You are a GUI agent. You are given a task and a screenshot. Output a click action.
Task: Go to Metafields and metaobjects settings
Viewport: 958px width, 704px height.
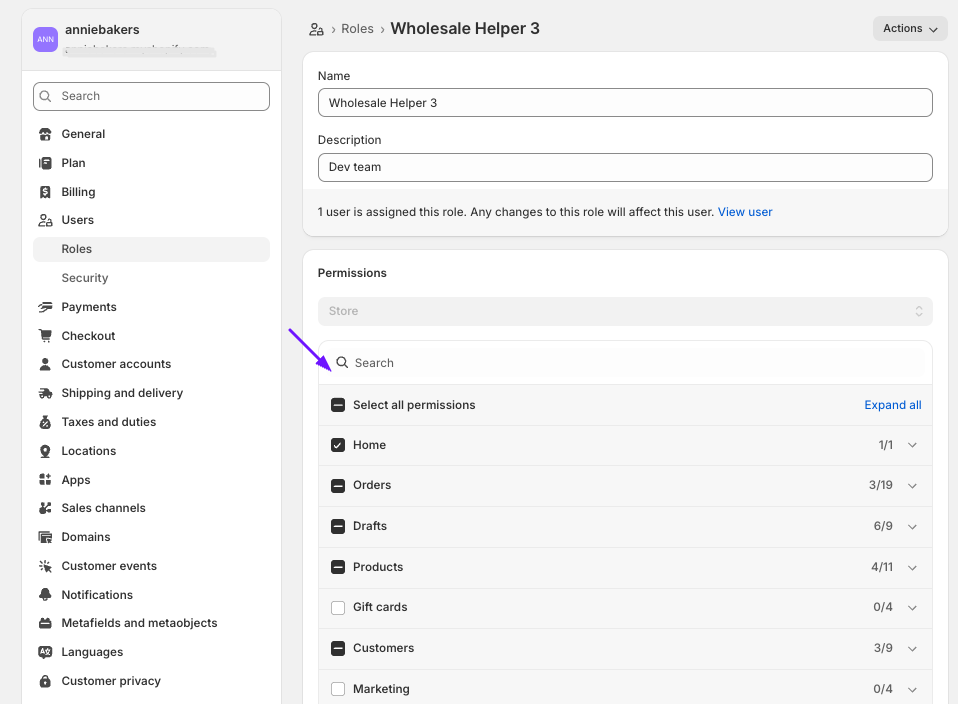pos(139,623)
